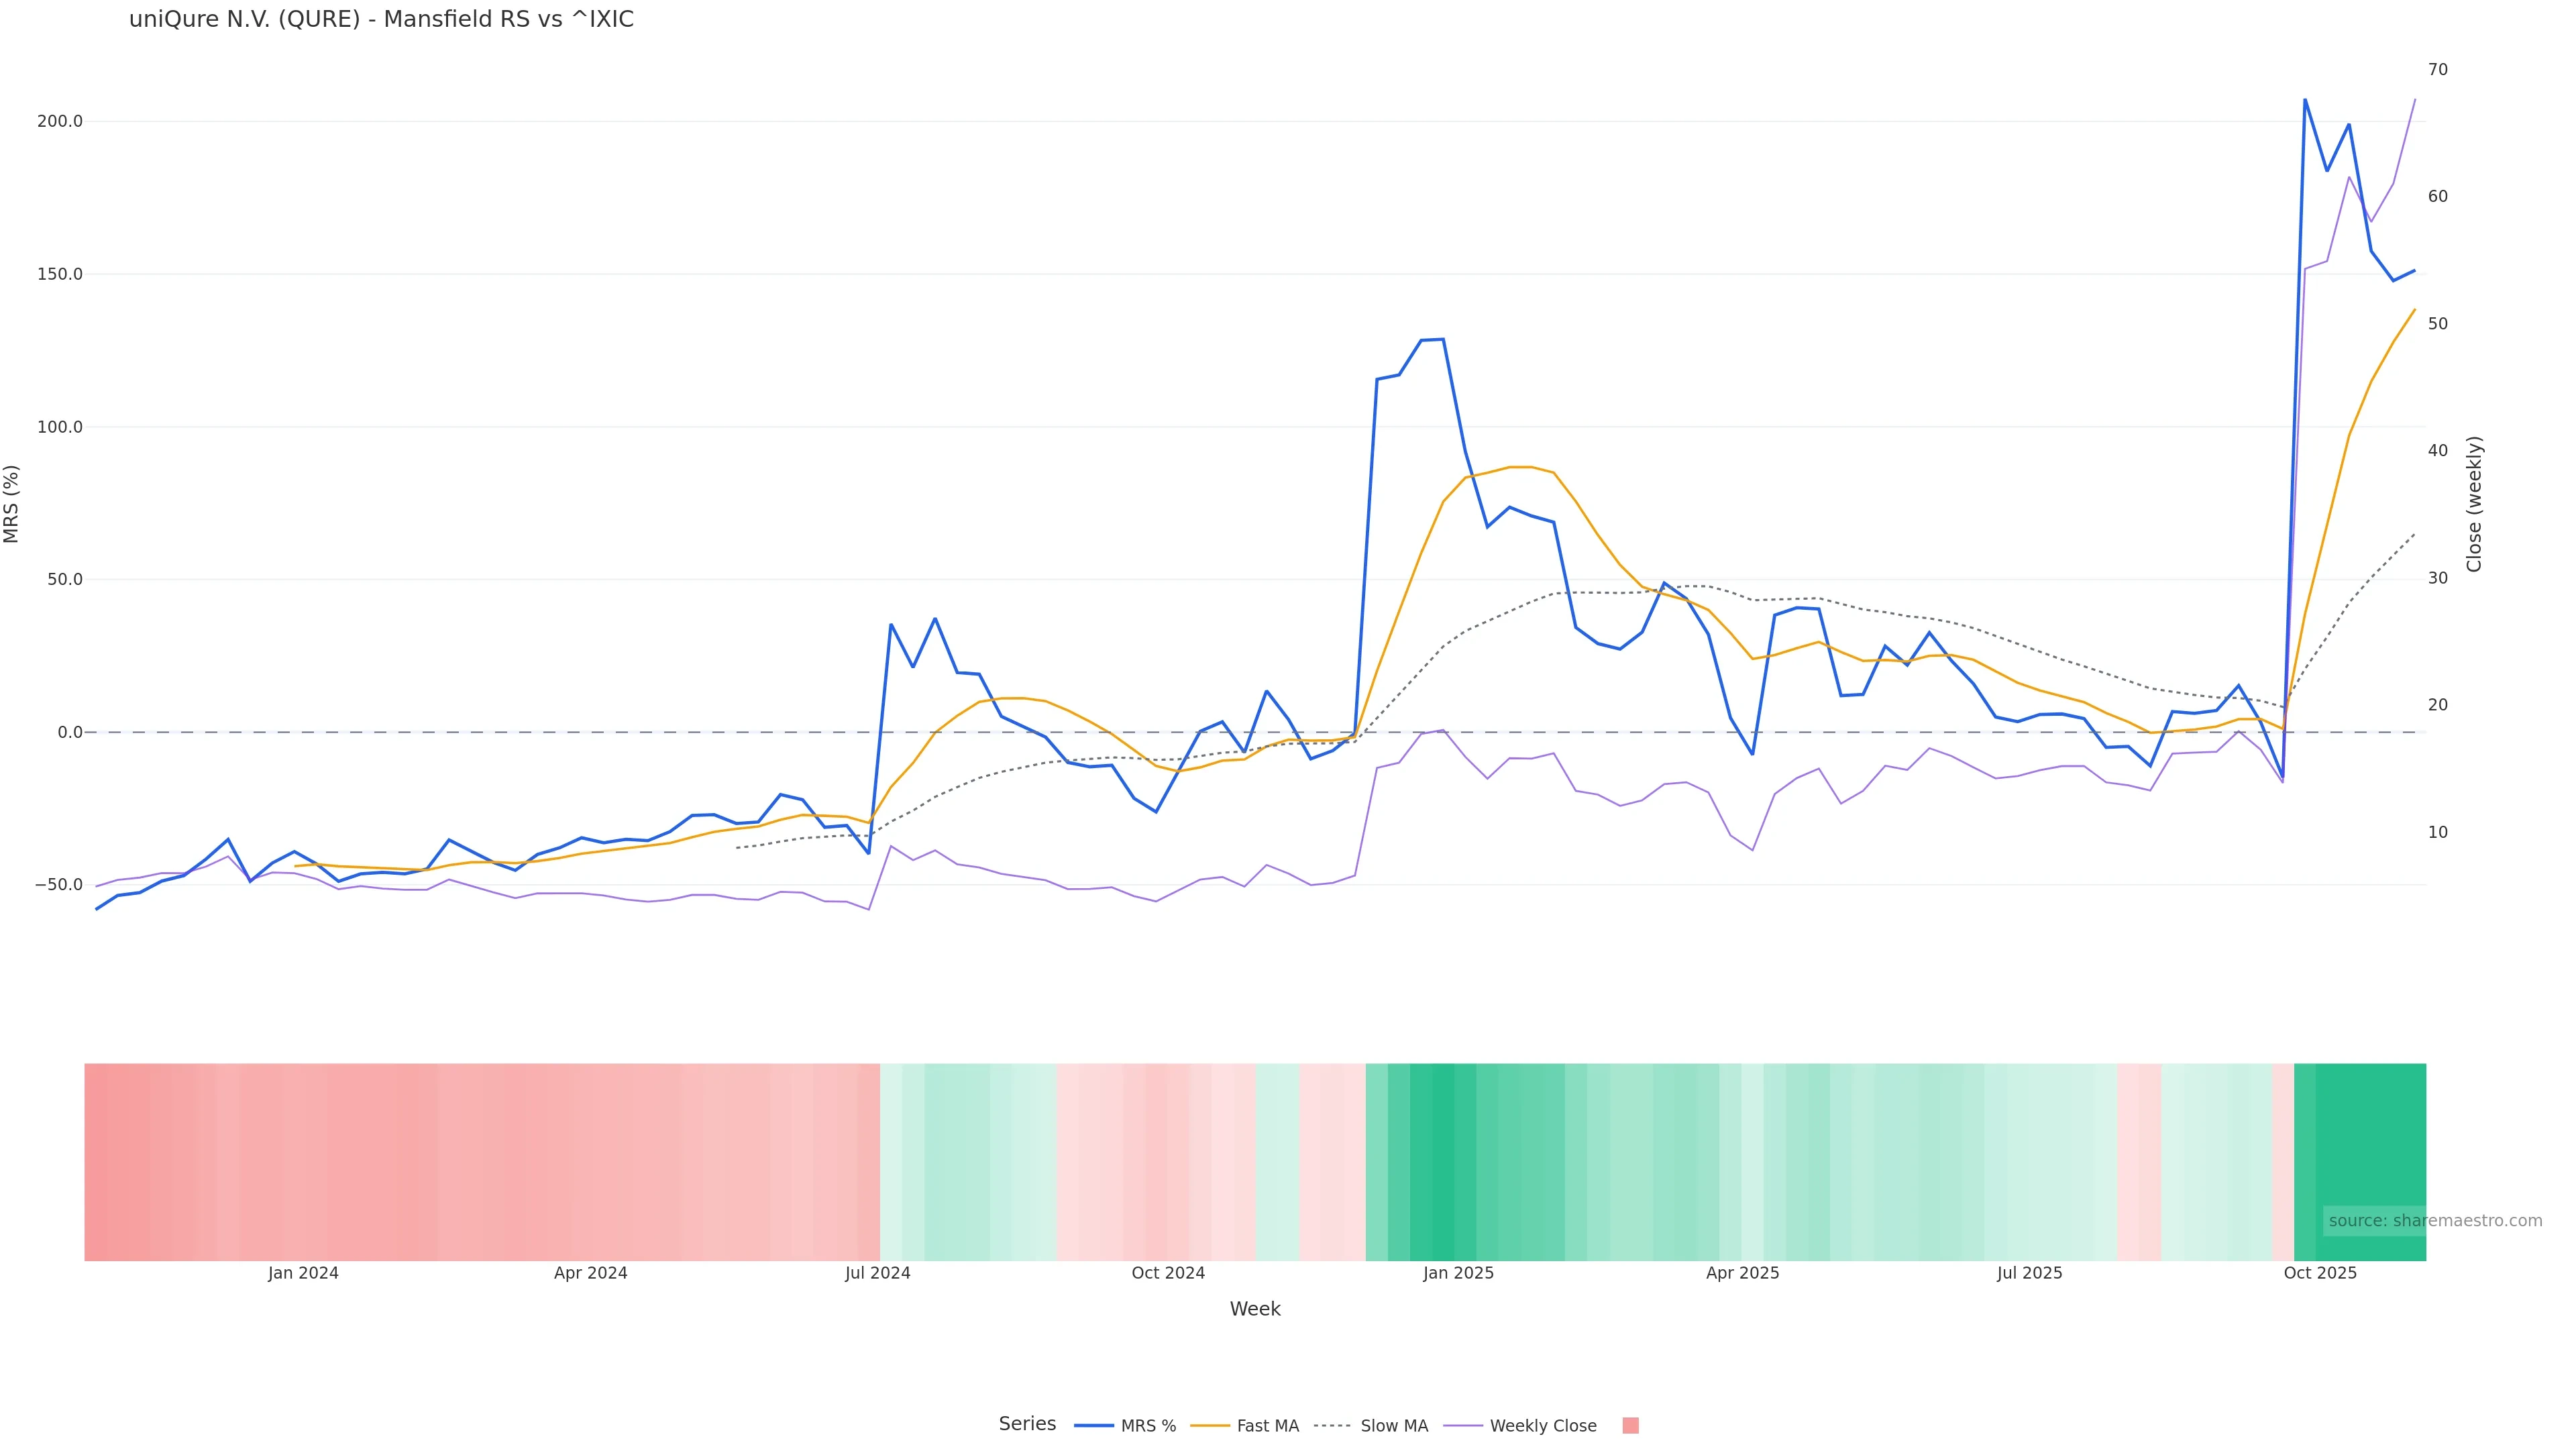Image resolution: width=2576 pixels, height=1449 pixels.
Task: Click the 70 tick on Close axis
Action: [2438, 70]
